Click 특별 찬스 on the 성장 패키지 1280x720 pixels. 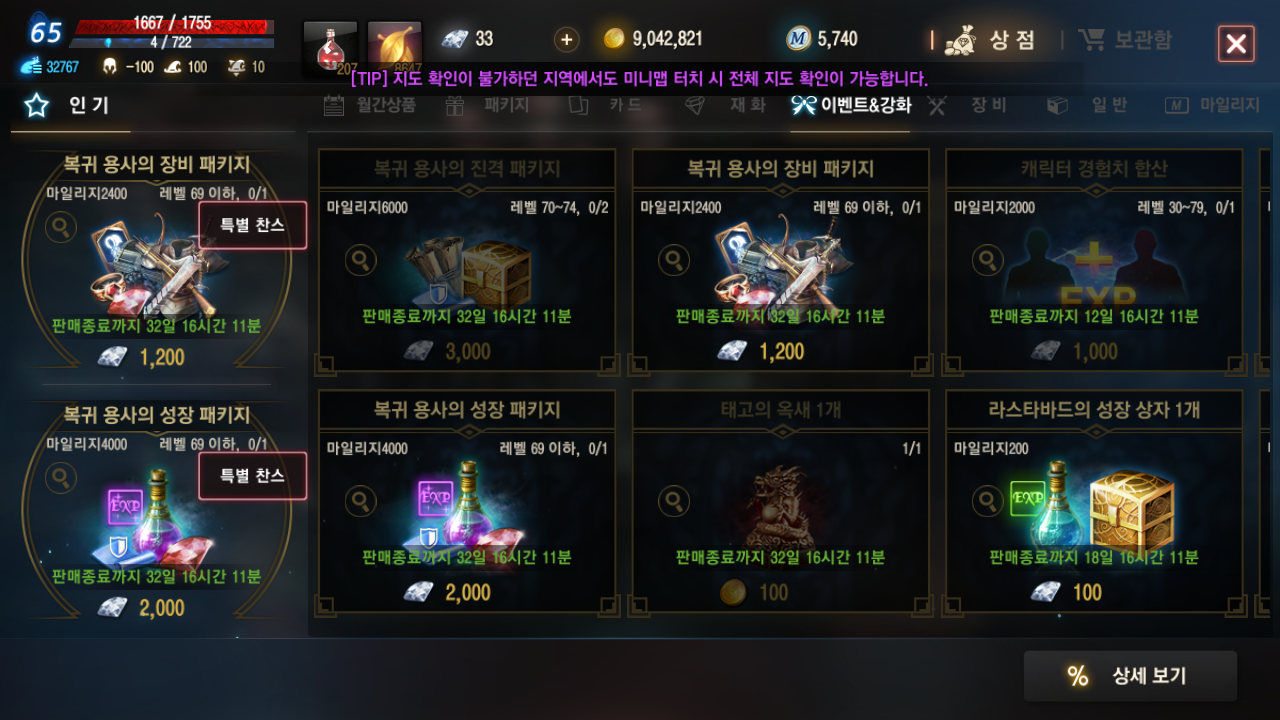pos(253,475)
